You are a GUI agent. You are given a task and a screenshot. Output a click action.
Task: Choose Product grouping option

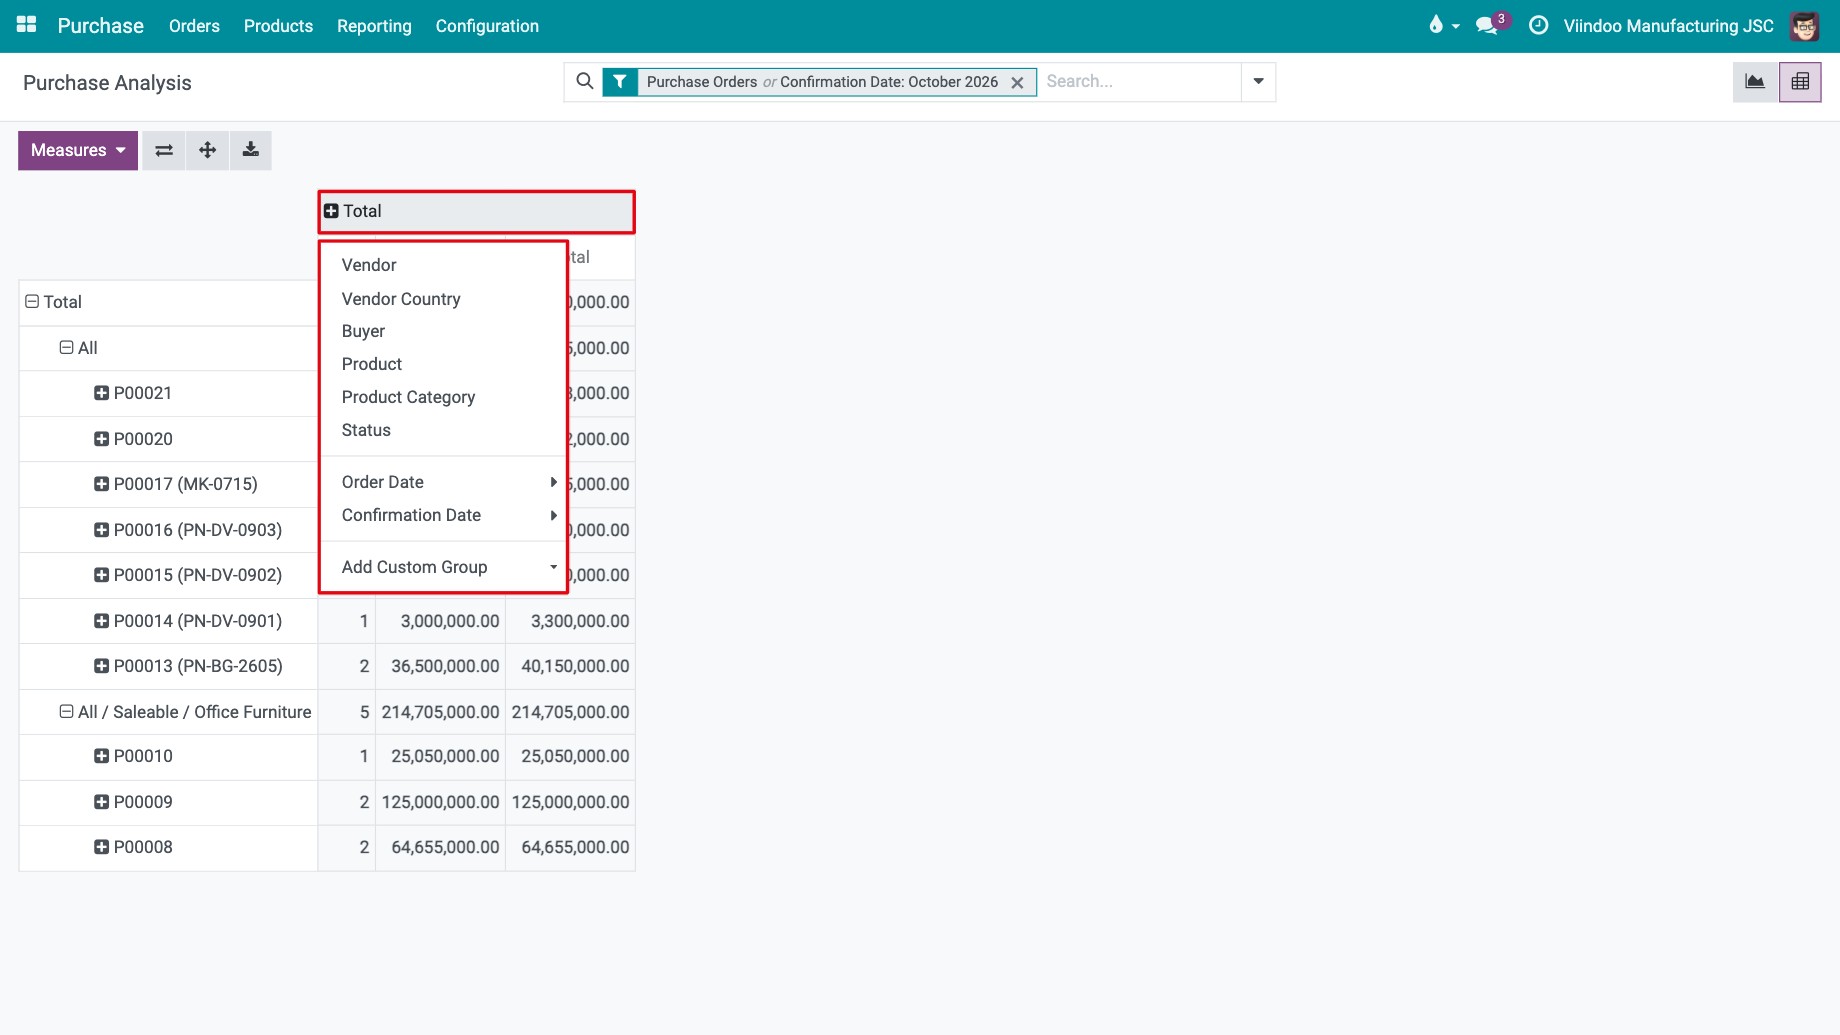(x=443, y=364)
